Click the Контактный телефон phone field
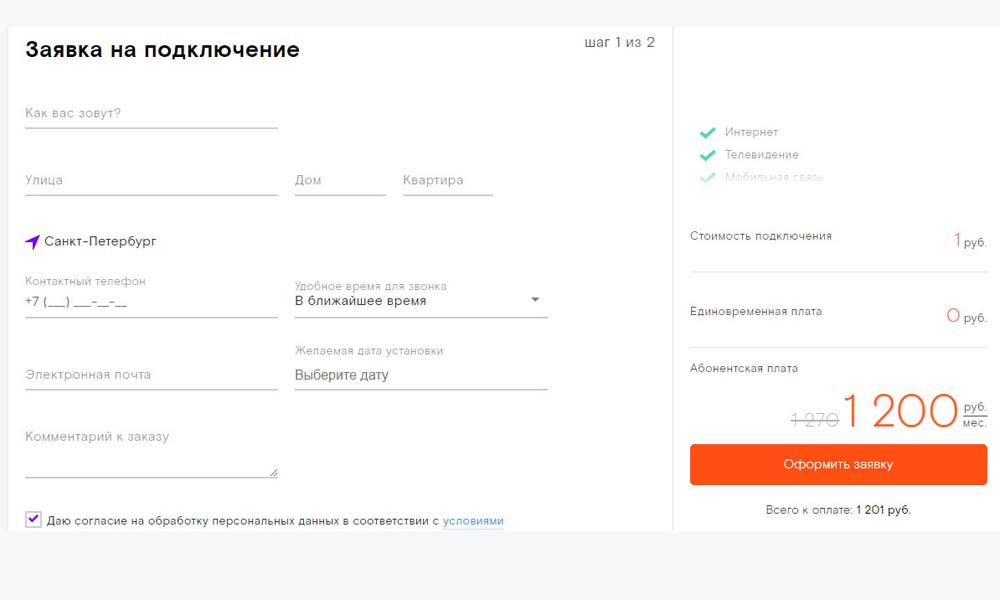The width and height of the screenshot is (1000, 600). 151,301
